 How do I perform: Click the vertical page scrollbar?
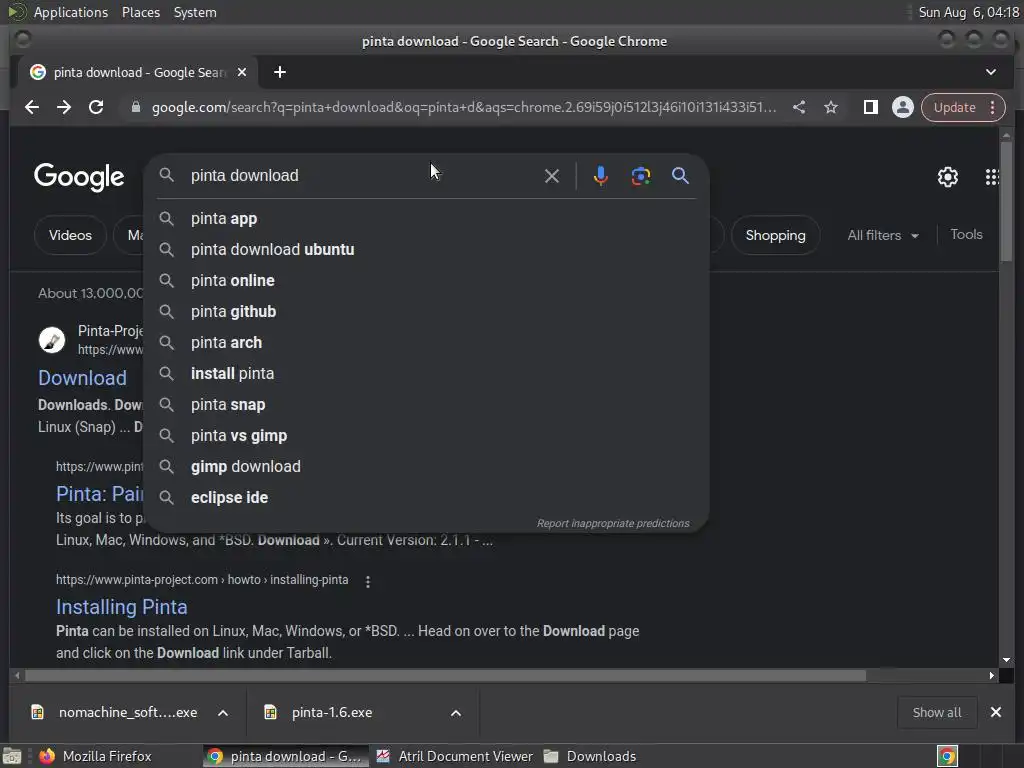point(1006,201)
